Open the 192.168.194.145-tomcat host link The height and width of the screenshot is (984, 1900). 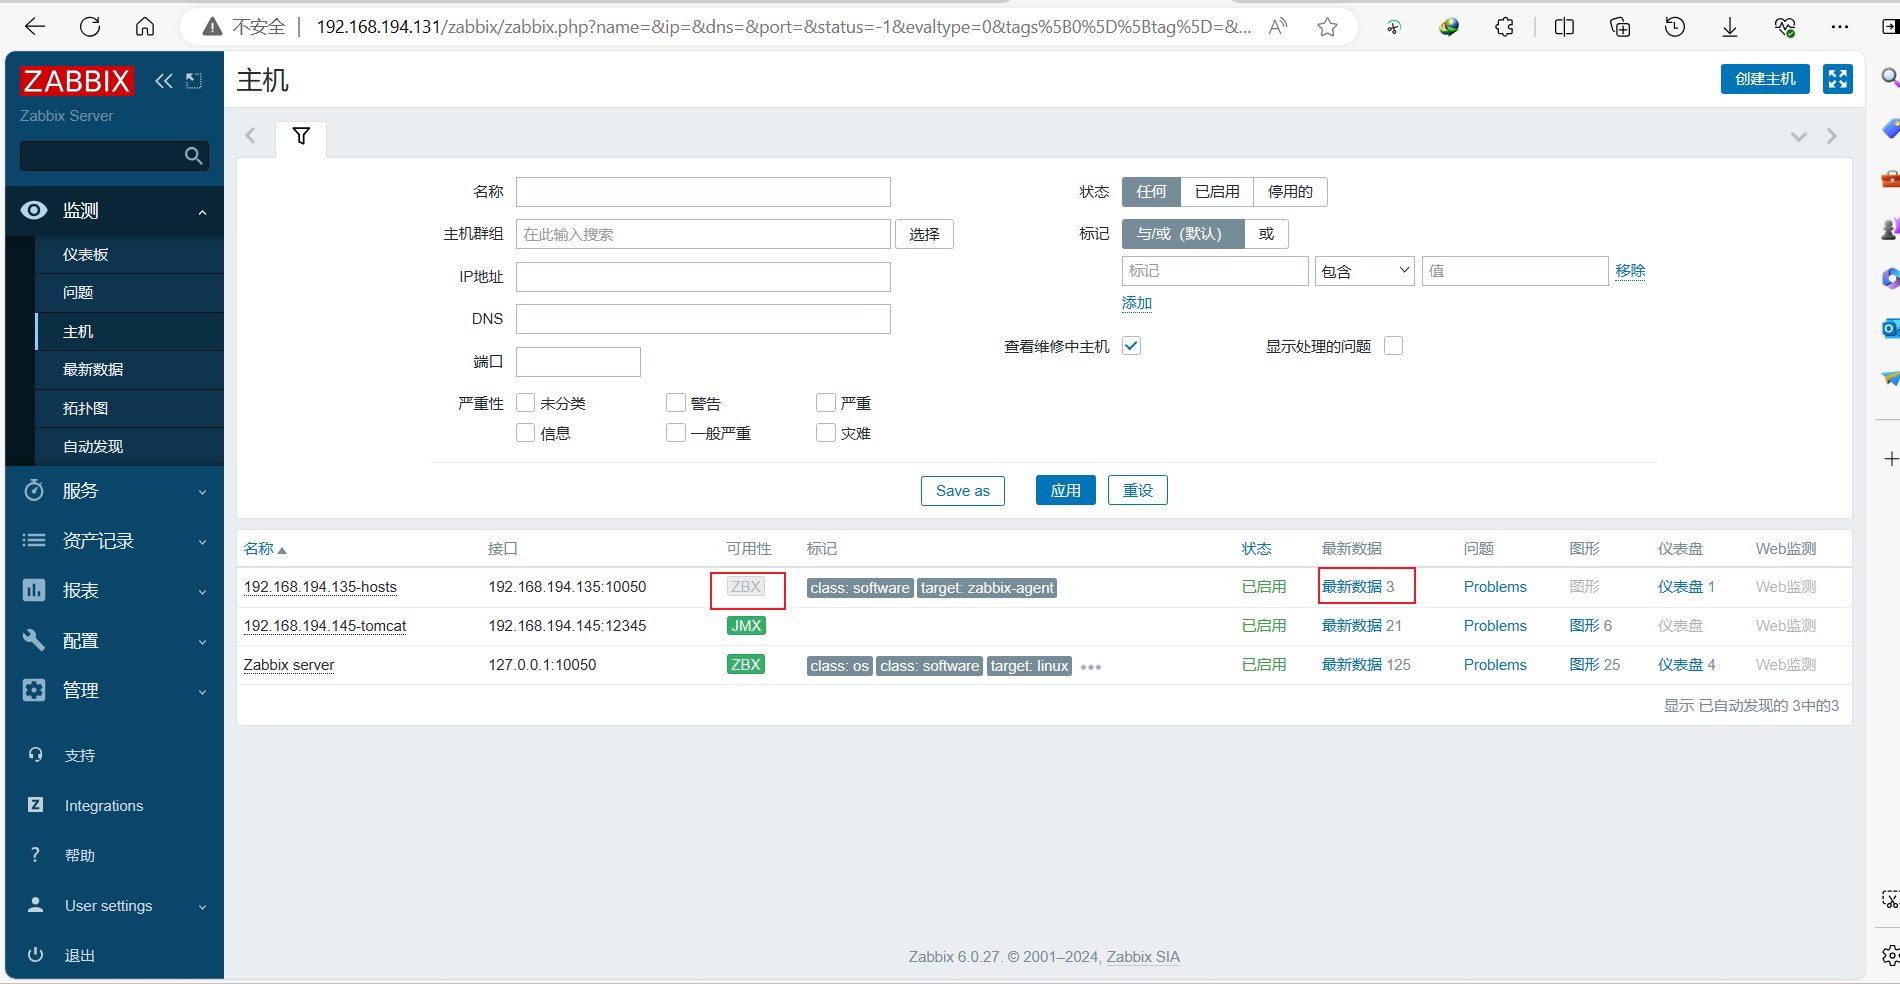325,626
